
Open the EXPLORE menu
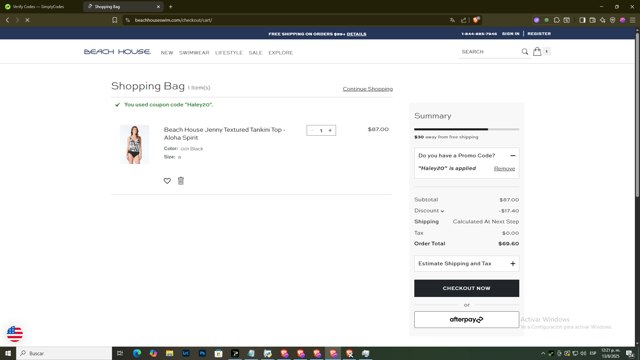pyautogui.click(x=280, y=53)
